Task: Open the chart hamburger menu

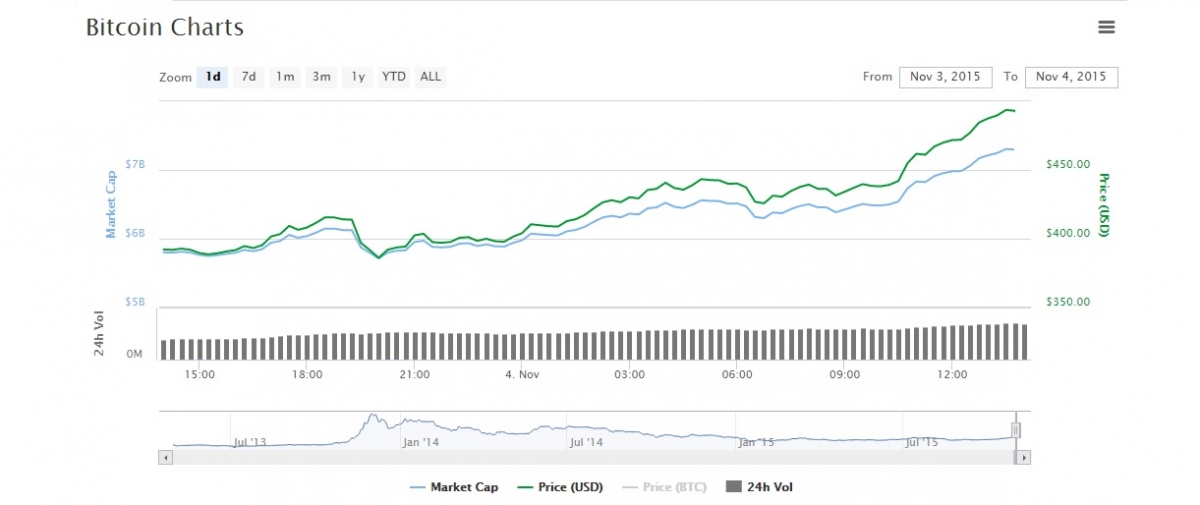Action: 1106,28
